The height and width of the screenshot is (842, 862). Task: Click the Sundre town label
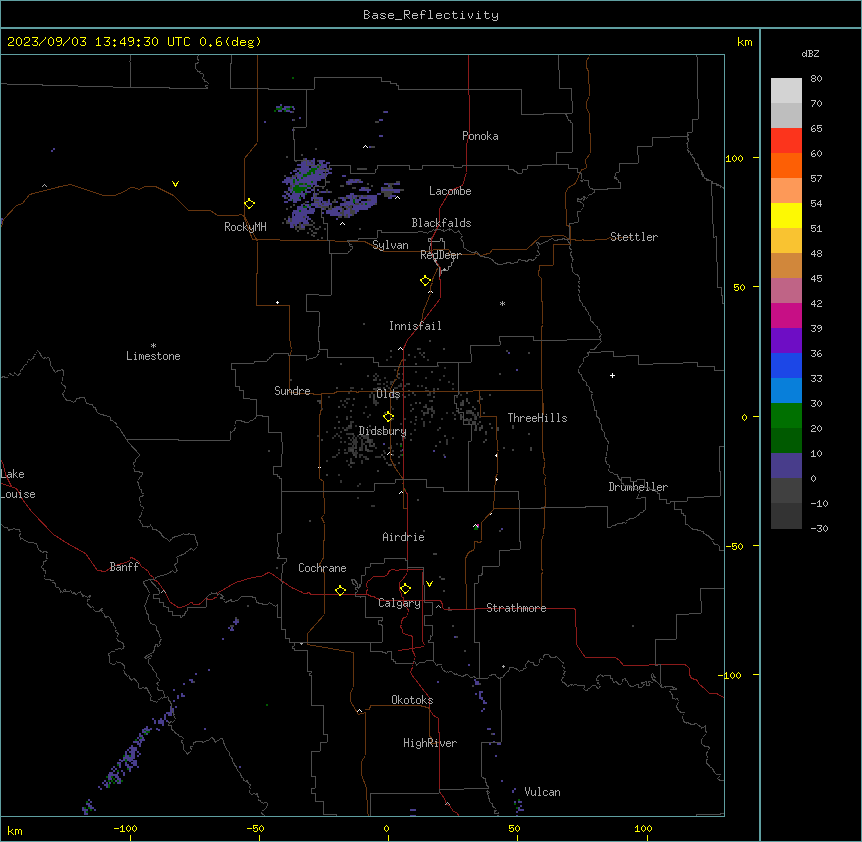(292, 391)
